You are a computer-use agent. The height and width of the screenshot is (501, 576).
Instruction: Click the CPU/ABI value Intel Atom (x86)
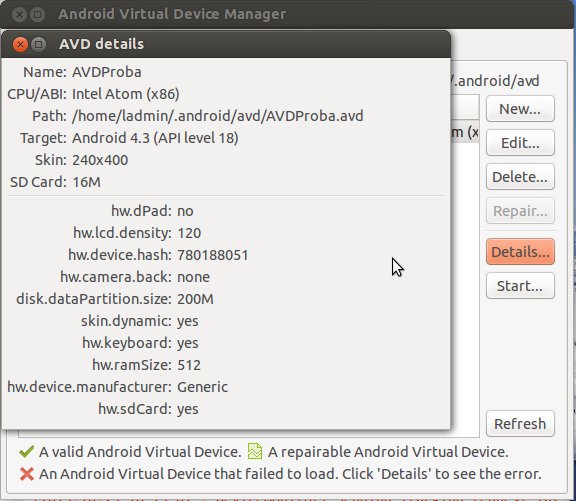pyautogui.click(x=126, y=94)
